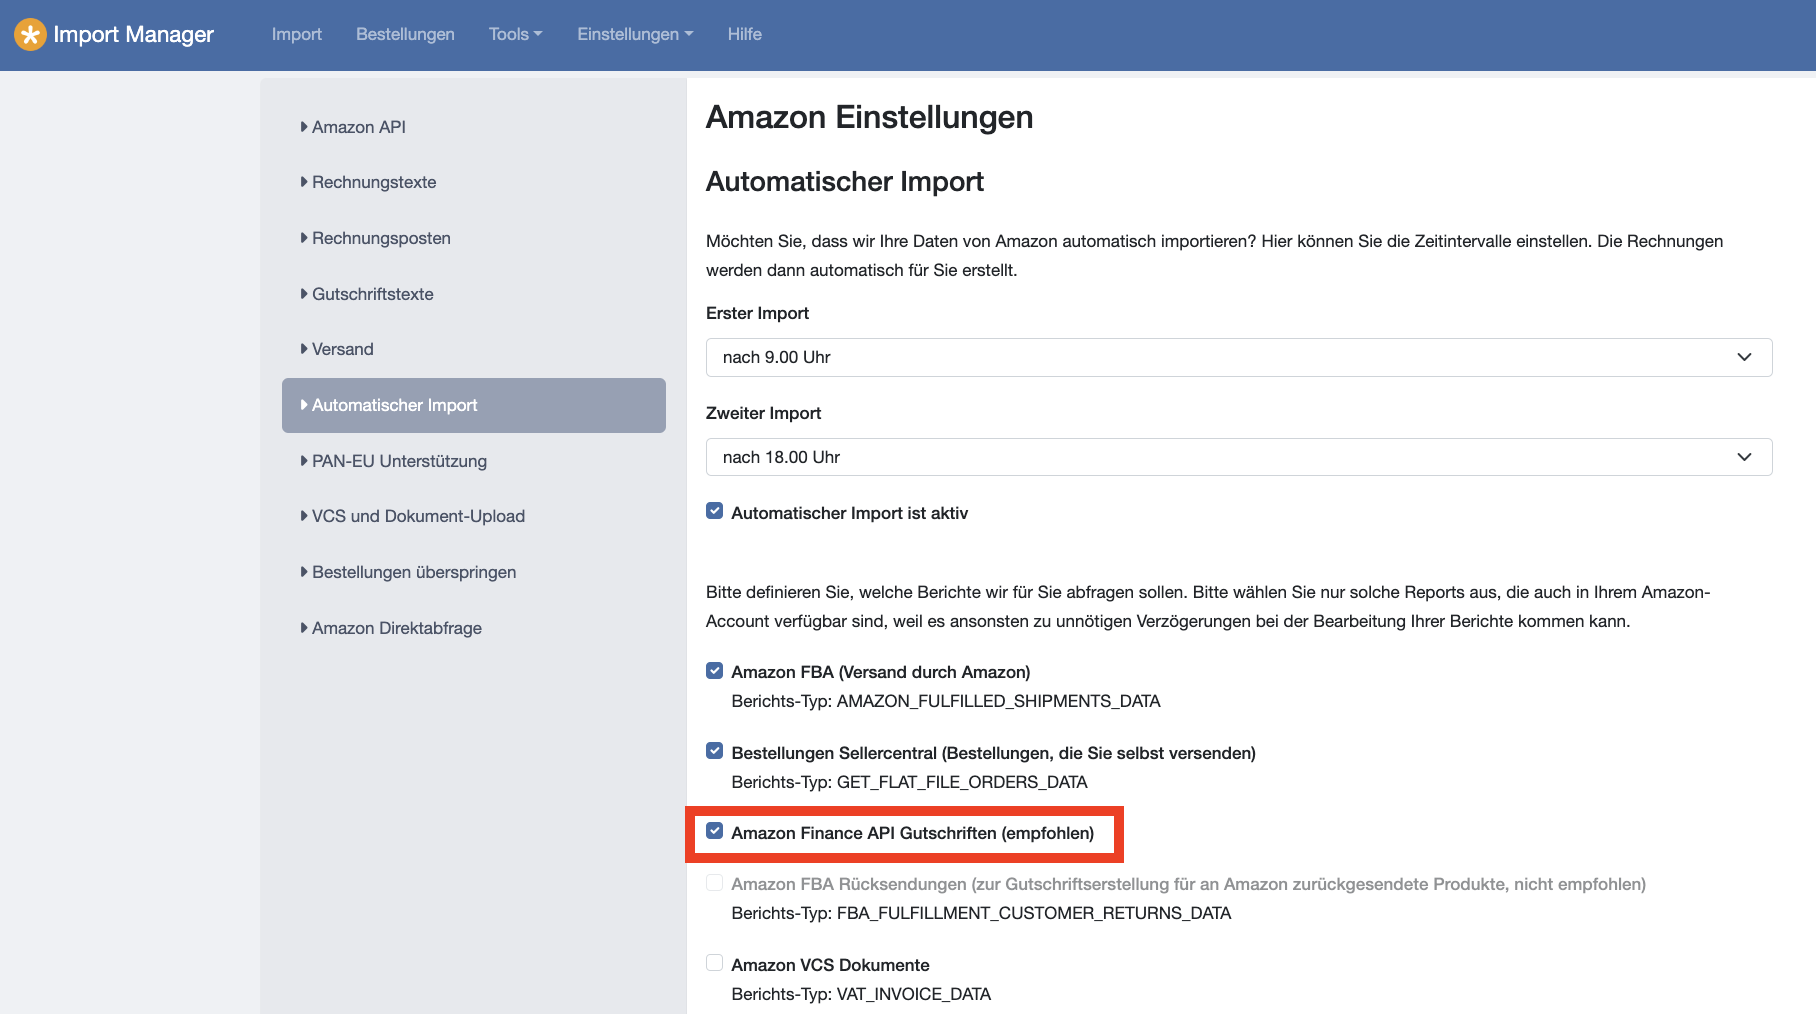This screenshot has height=1014, width=1816.
Task: Click the Amazon Finance API Gutschriften (empfohlen) label
Action: [913, 833]
